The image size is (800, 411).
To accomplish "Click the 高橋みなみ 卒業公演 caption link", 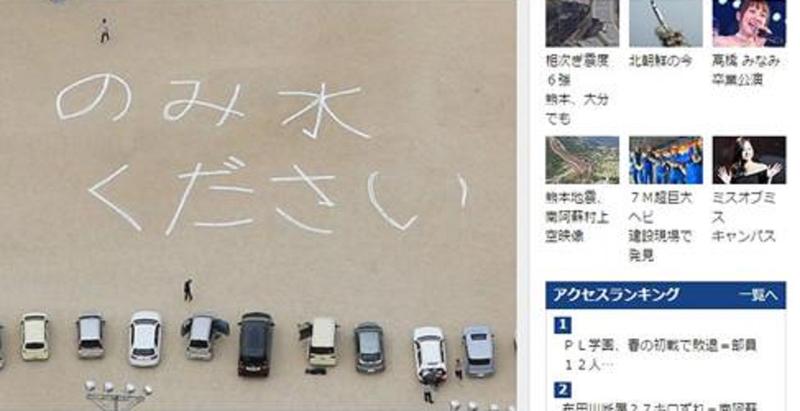I will pyautogui.click(x=746, y=70).
